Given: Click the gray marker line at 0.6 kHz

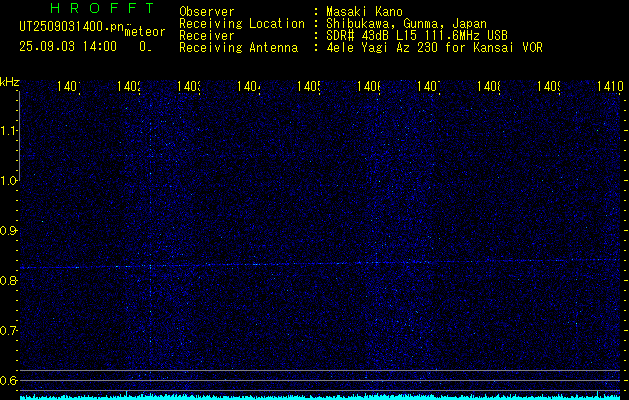Looking at the screenshot, I should click(320, 380).
